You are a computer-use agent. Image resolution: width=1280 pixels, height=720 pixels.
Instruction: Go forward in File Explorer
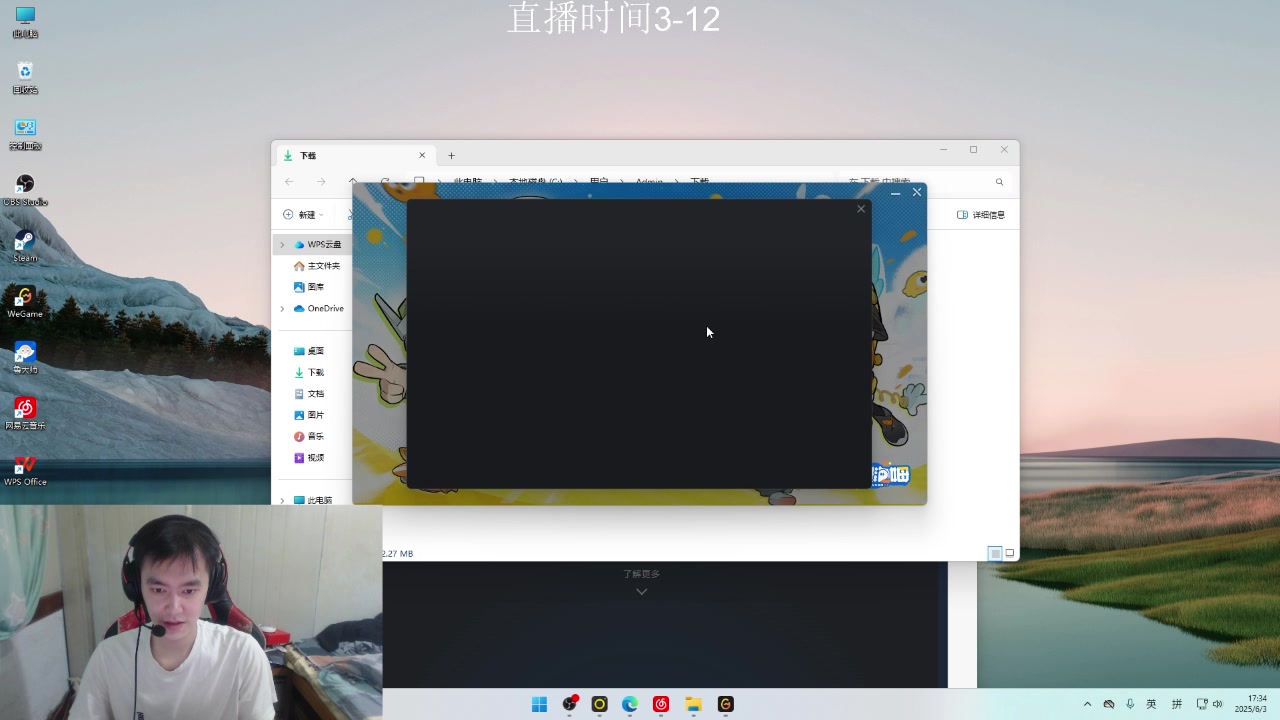[x=321, y=182]
